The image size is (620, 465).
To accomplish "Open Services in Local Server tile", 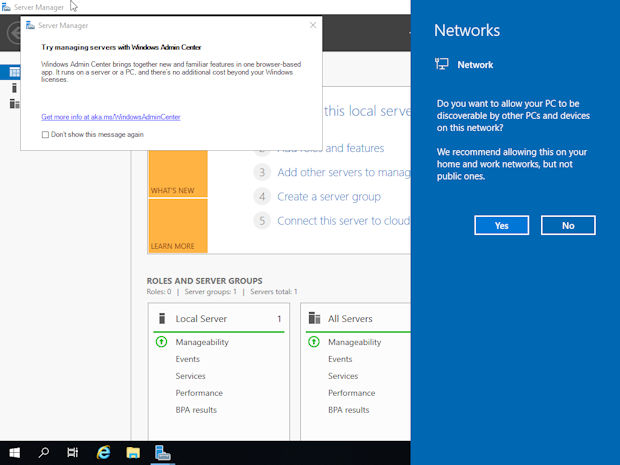I will point(190,376).
